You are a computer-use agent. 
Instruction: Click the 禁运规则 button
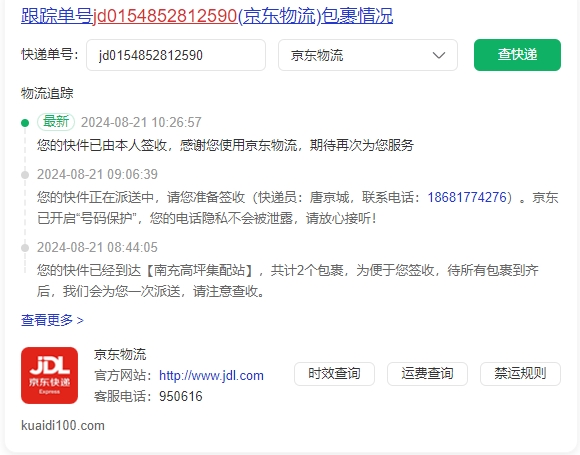pos(520,374)
